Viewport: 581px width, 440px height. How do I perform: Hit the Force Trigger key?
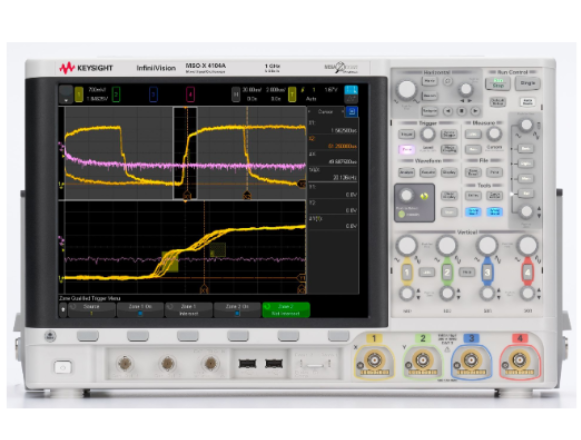coord(449,134)
